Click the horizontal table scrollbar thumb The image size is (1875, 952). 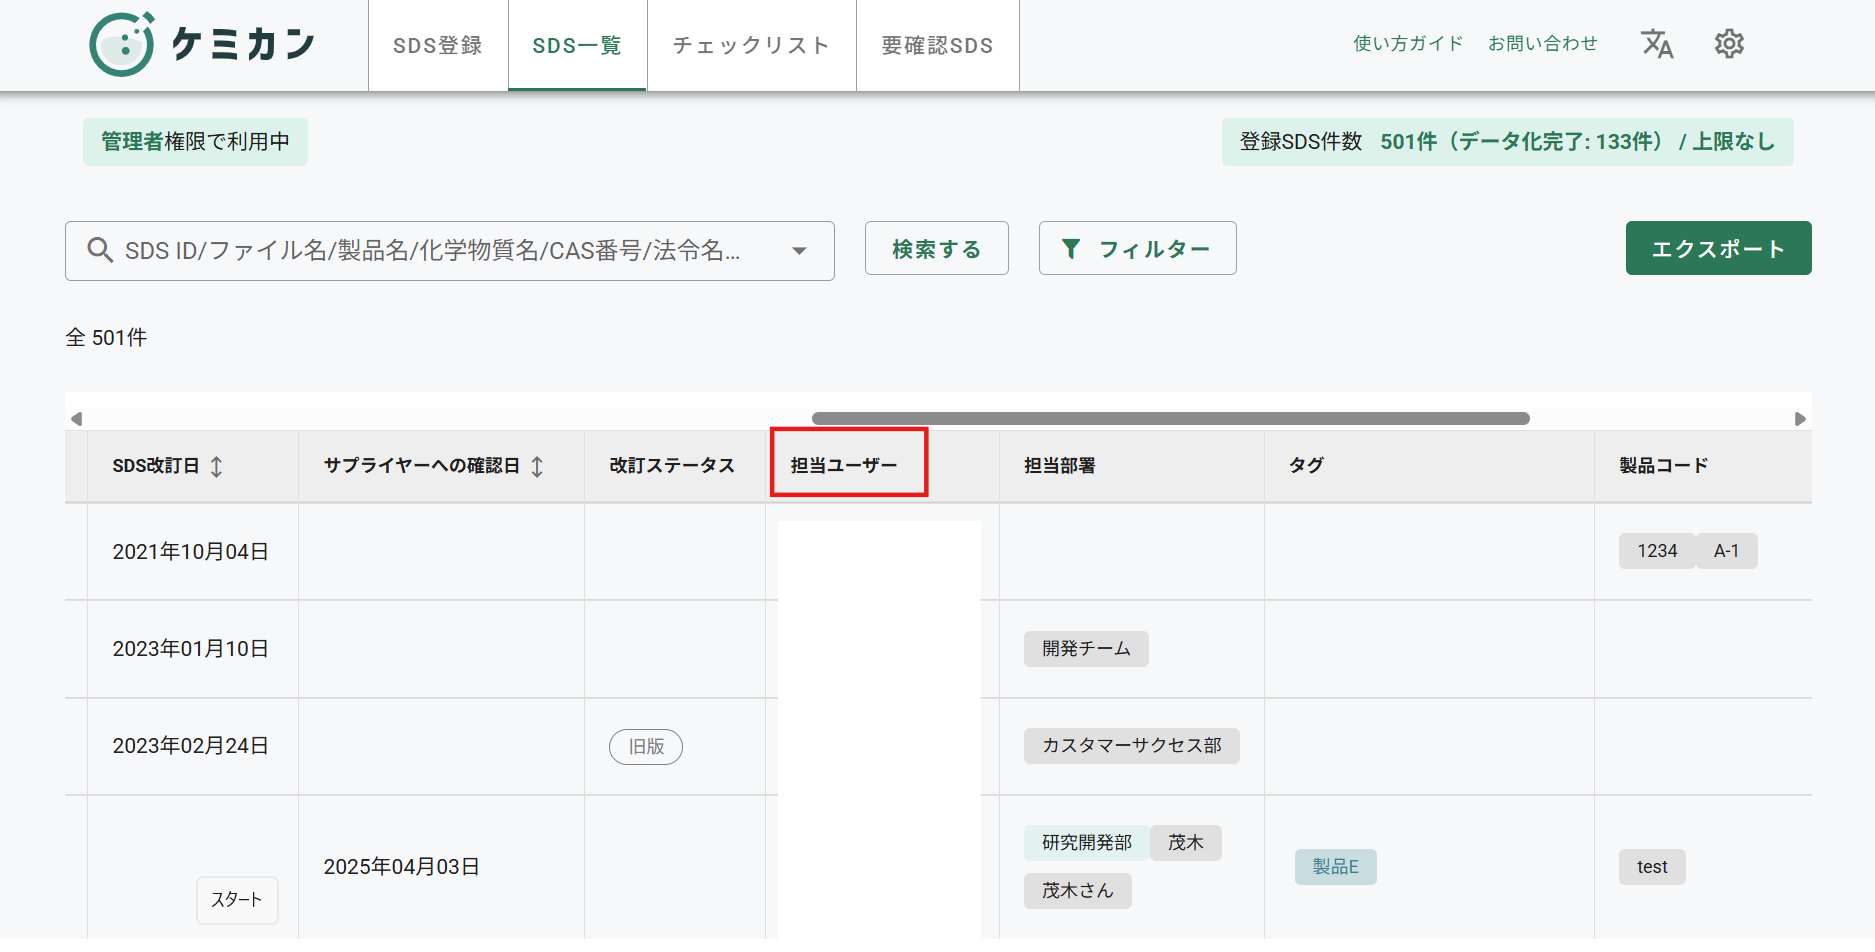click(x=1171, y=419)
